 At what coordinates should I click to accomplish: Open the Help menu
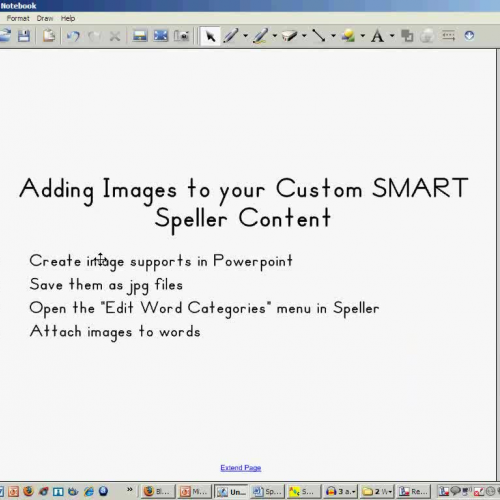point(68,18)
